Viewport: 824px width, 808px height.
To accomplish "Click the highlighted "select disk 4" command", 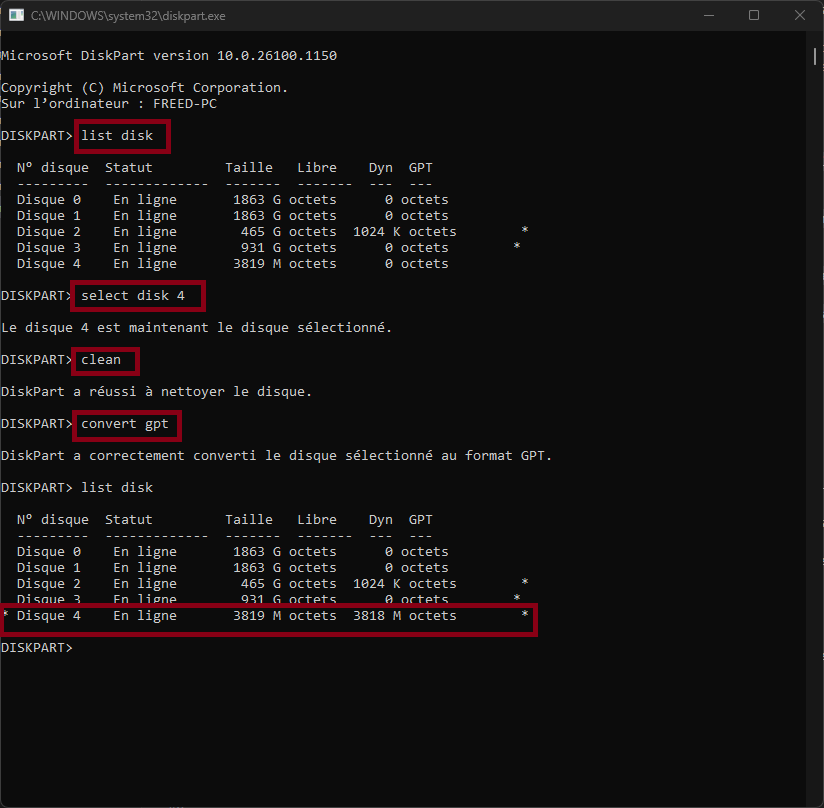I will (x=136, y=296).
